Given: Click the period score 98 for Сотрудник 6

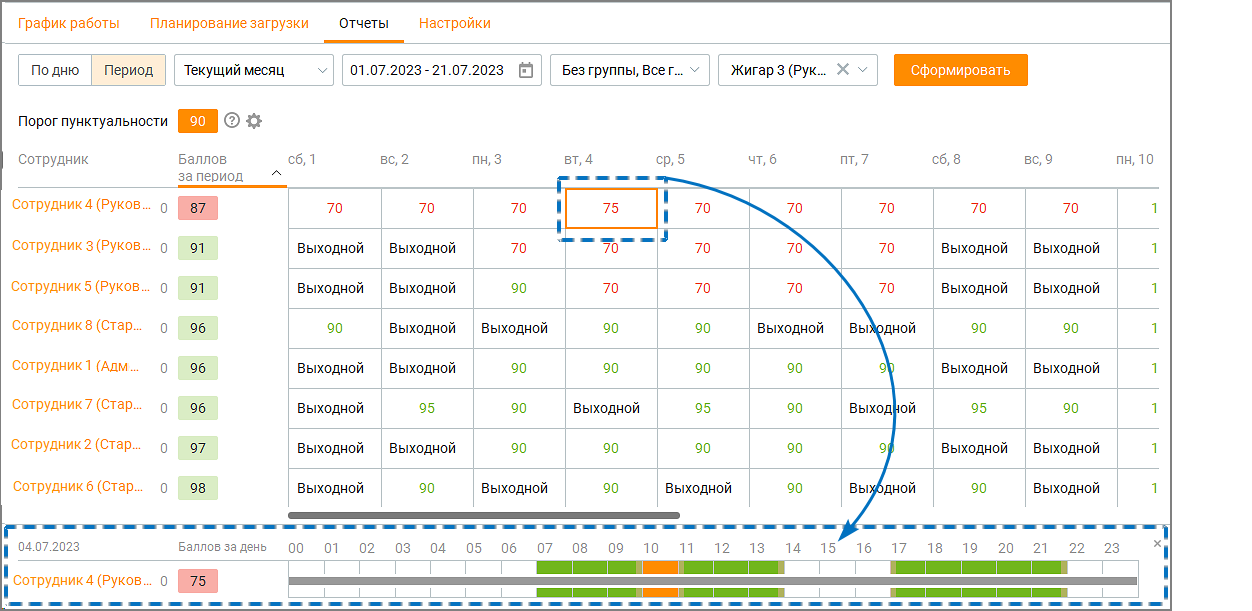Looking at the screenshot, I should coord(198,488).
